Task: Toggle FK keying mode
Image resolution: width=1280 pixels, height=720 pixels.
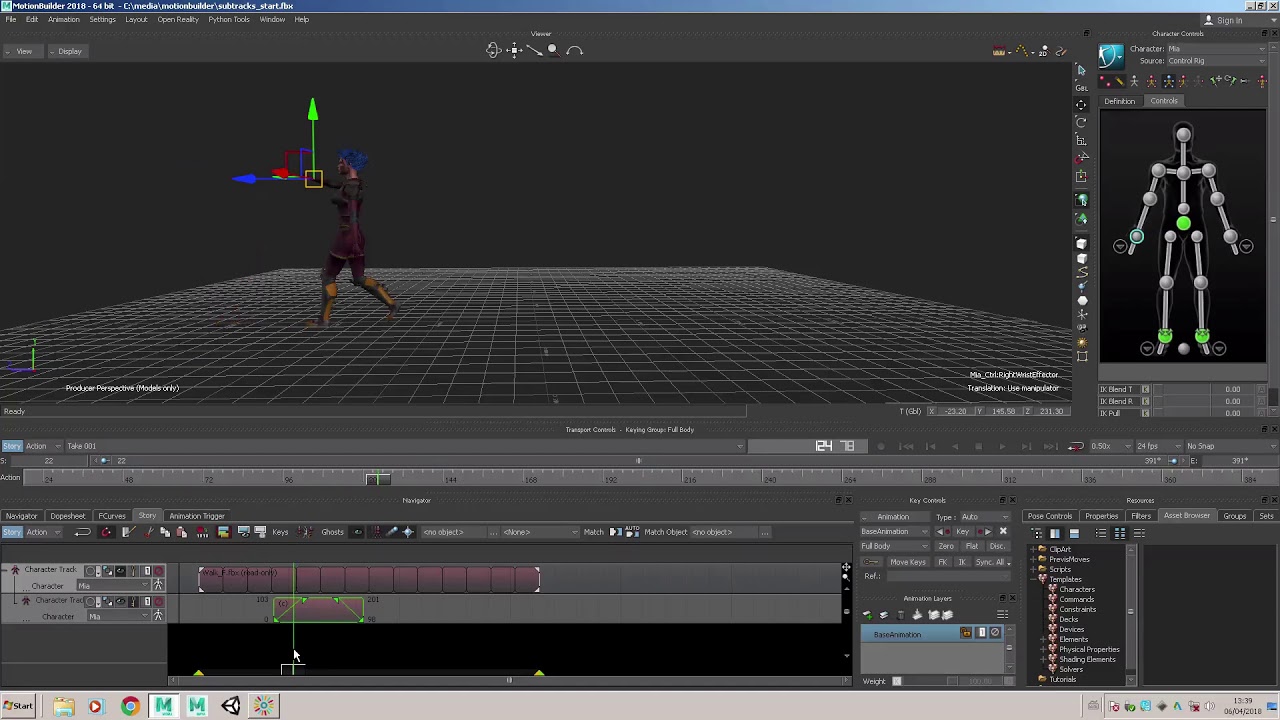Action: pyautogui.click(x=942, y=562)
